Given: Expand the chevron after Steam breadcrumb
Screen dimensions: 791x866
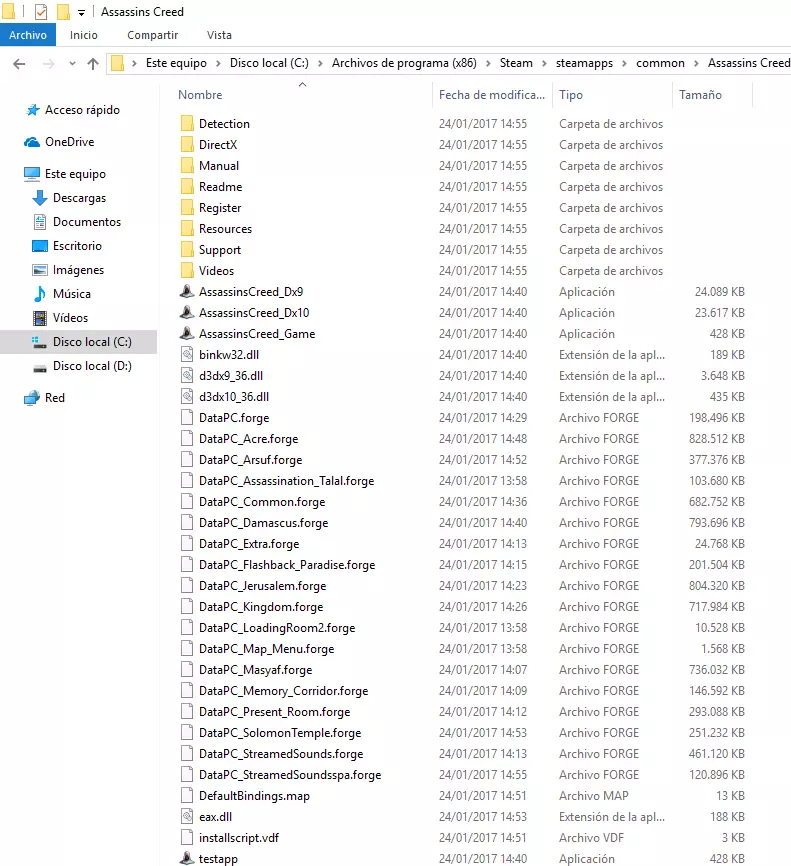Looking at the screenshot, I should click(x=544, y=64).
